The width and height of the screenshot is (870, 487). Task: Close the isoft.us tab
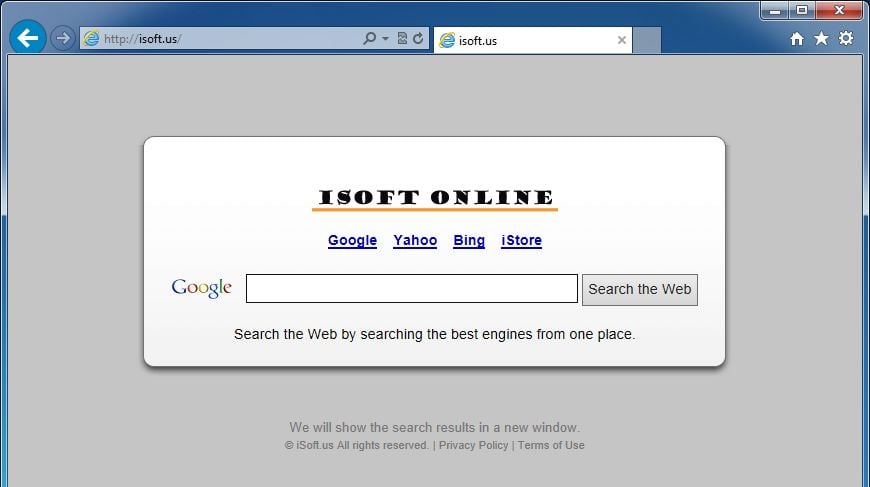[x=622, y=40]
